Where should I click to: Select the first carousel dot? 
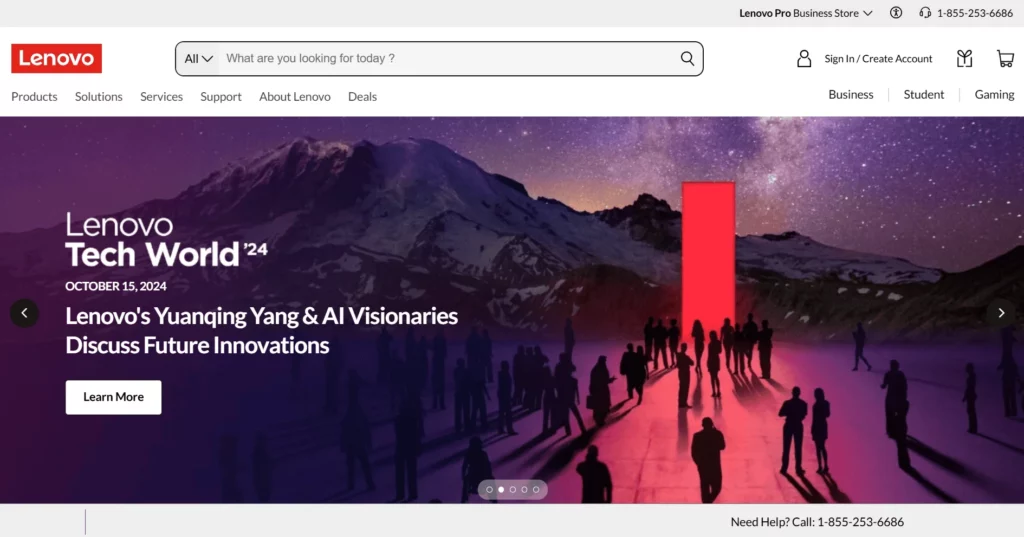(x=489, y=489)
